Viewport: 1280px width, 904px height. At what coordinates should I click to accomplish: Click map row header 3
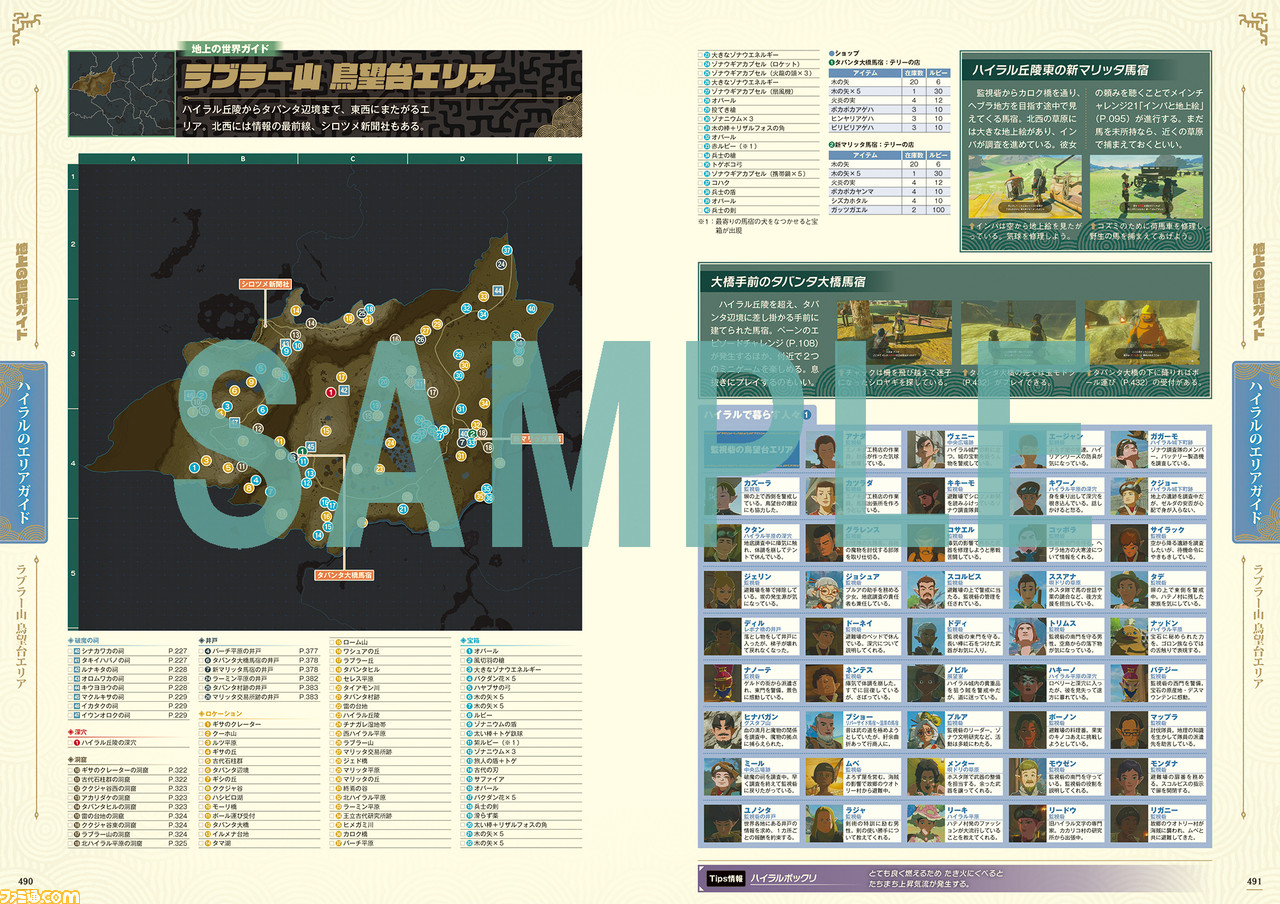72,355
